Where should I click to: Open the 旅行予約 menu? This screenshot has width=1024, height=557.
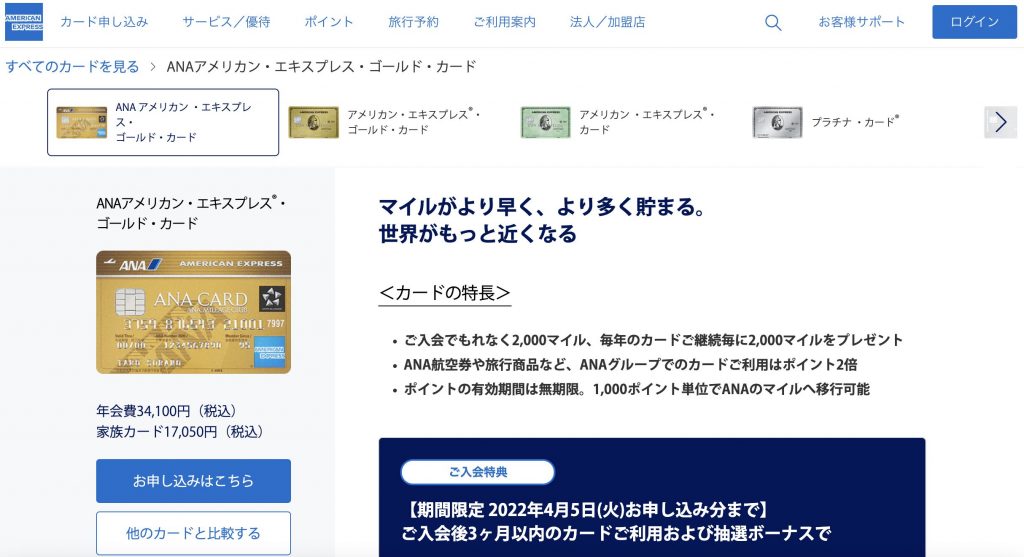click(413, 22)
